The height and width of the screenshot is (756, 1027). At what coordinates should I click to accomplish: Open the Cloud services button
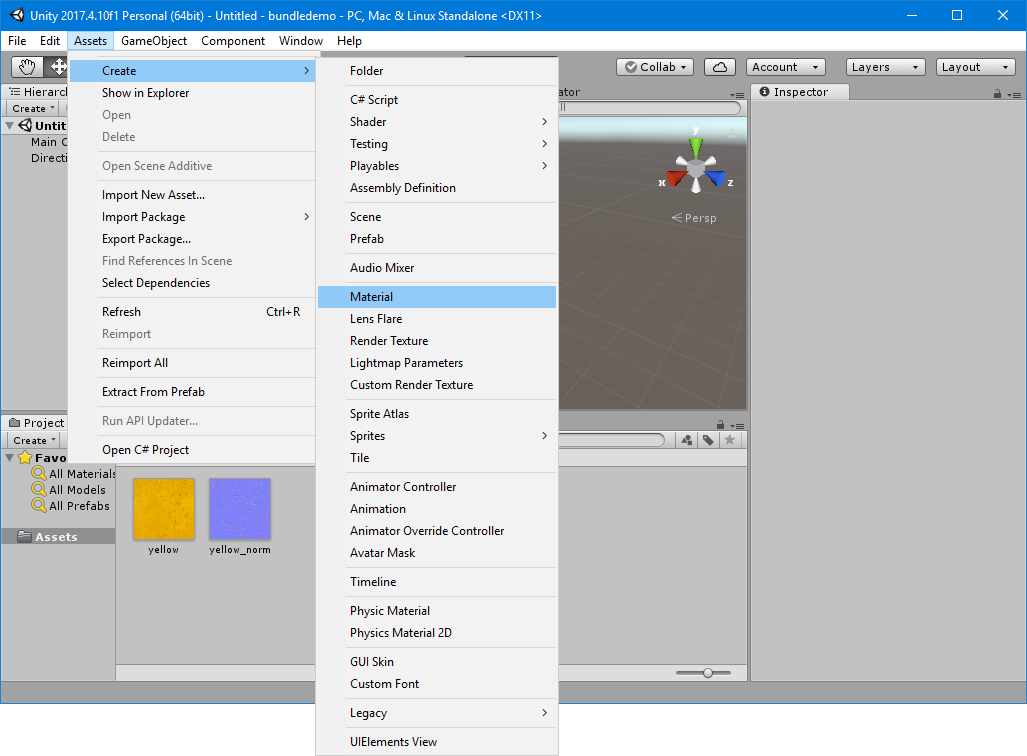point(720,67)
